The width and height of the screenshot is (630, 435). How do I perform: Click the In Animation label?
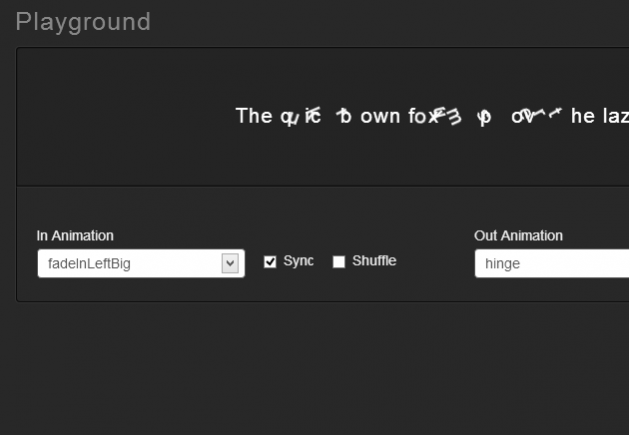tap(75, 236)
